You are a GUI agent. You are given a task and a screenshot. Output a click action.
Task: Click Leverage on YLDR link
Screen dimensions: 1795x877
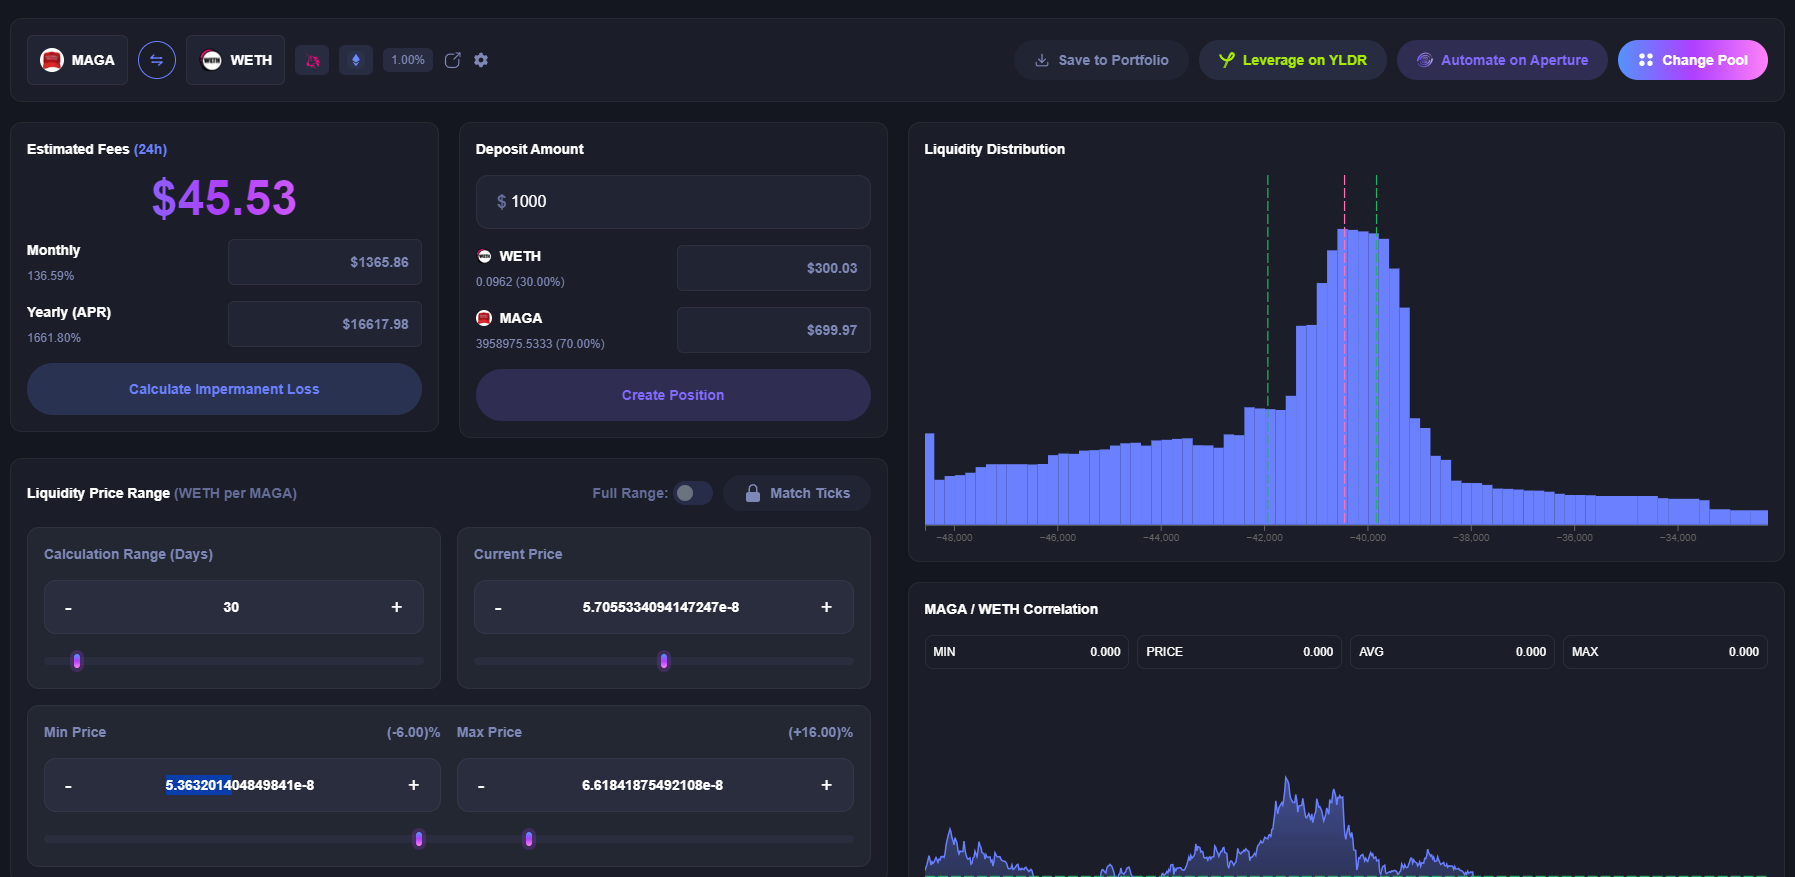[1292, 60]
